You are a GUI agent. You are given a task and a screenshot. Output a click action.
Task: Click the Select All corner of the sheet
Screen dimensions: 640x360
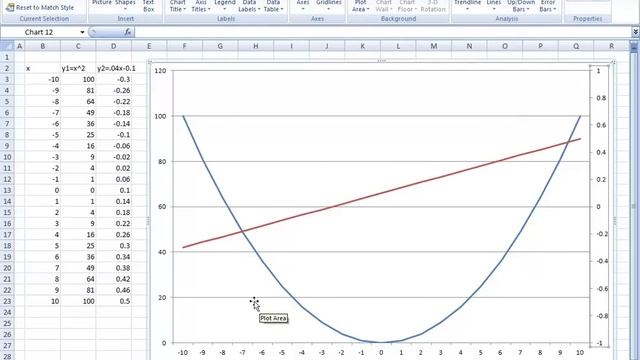[7, 46]
